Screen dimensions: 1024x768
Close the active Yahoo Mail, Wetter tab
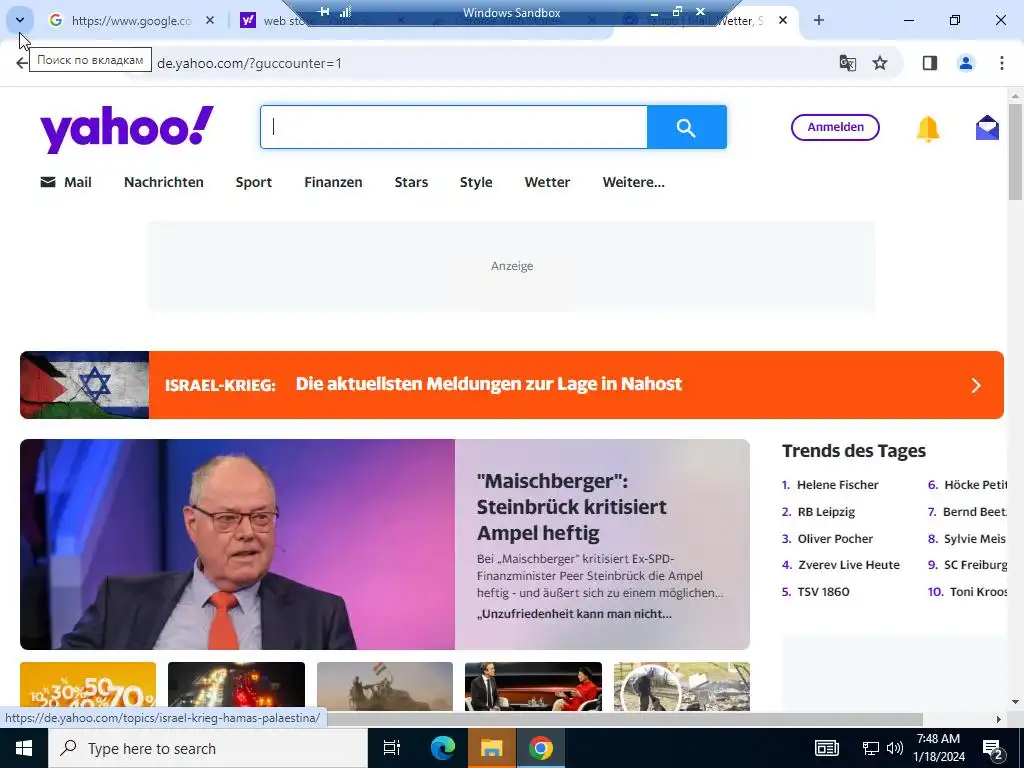[x=782, y=21]
